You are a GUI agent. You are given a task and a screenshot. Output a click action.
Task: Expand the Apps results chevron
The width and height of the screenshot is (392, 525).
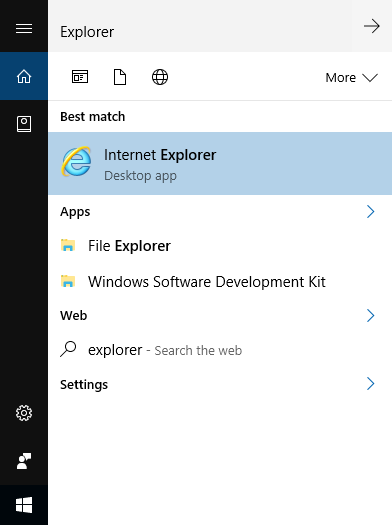click(370, 212)
